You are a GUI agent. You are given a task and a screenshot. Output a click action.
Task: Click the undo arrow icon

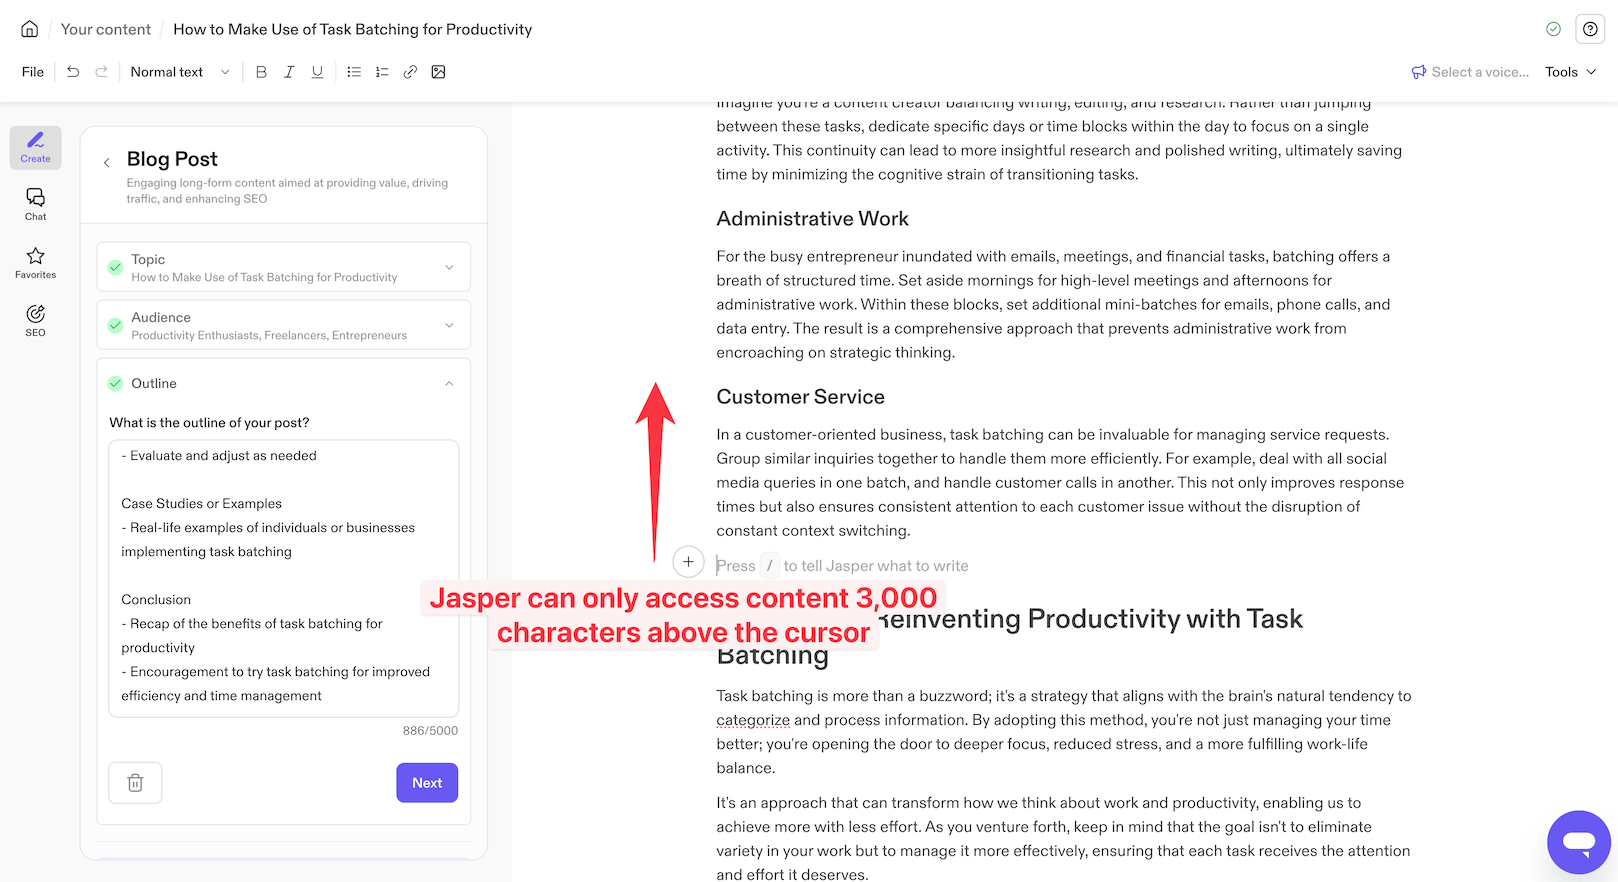pos(73,72)
